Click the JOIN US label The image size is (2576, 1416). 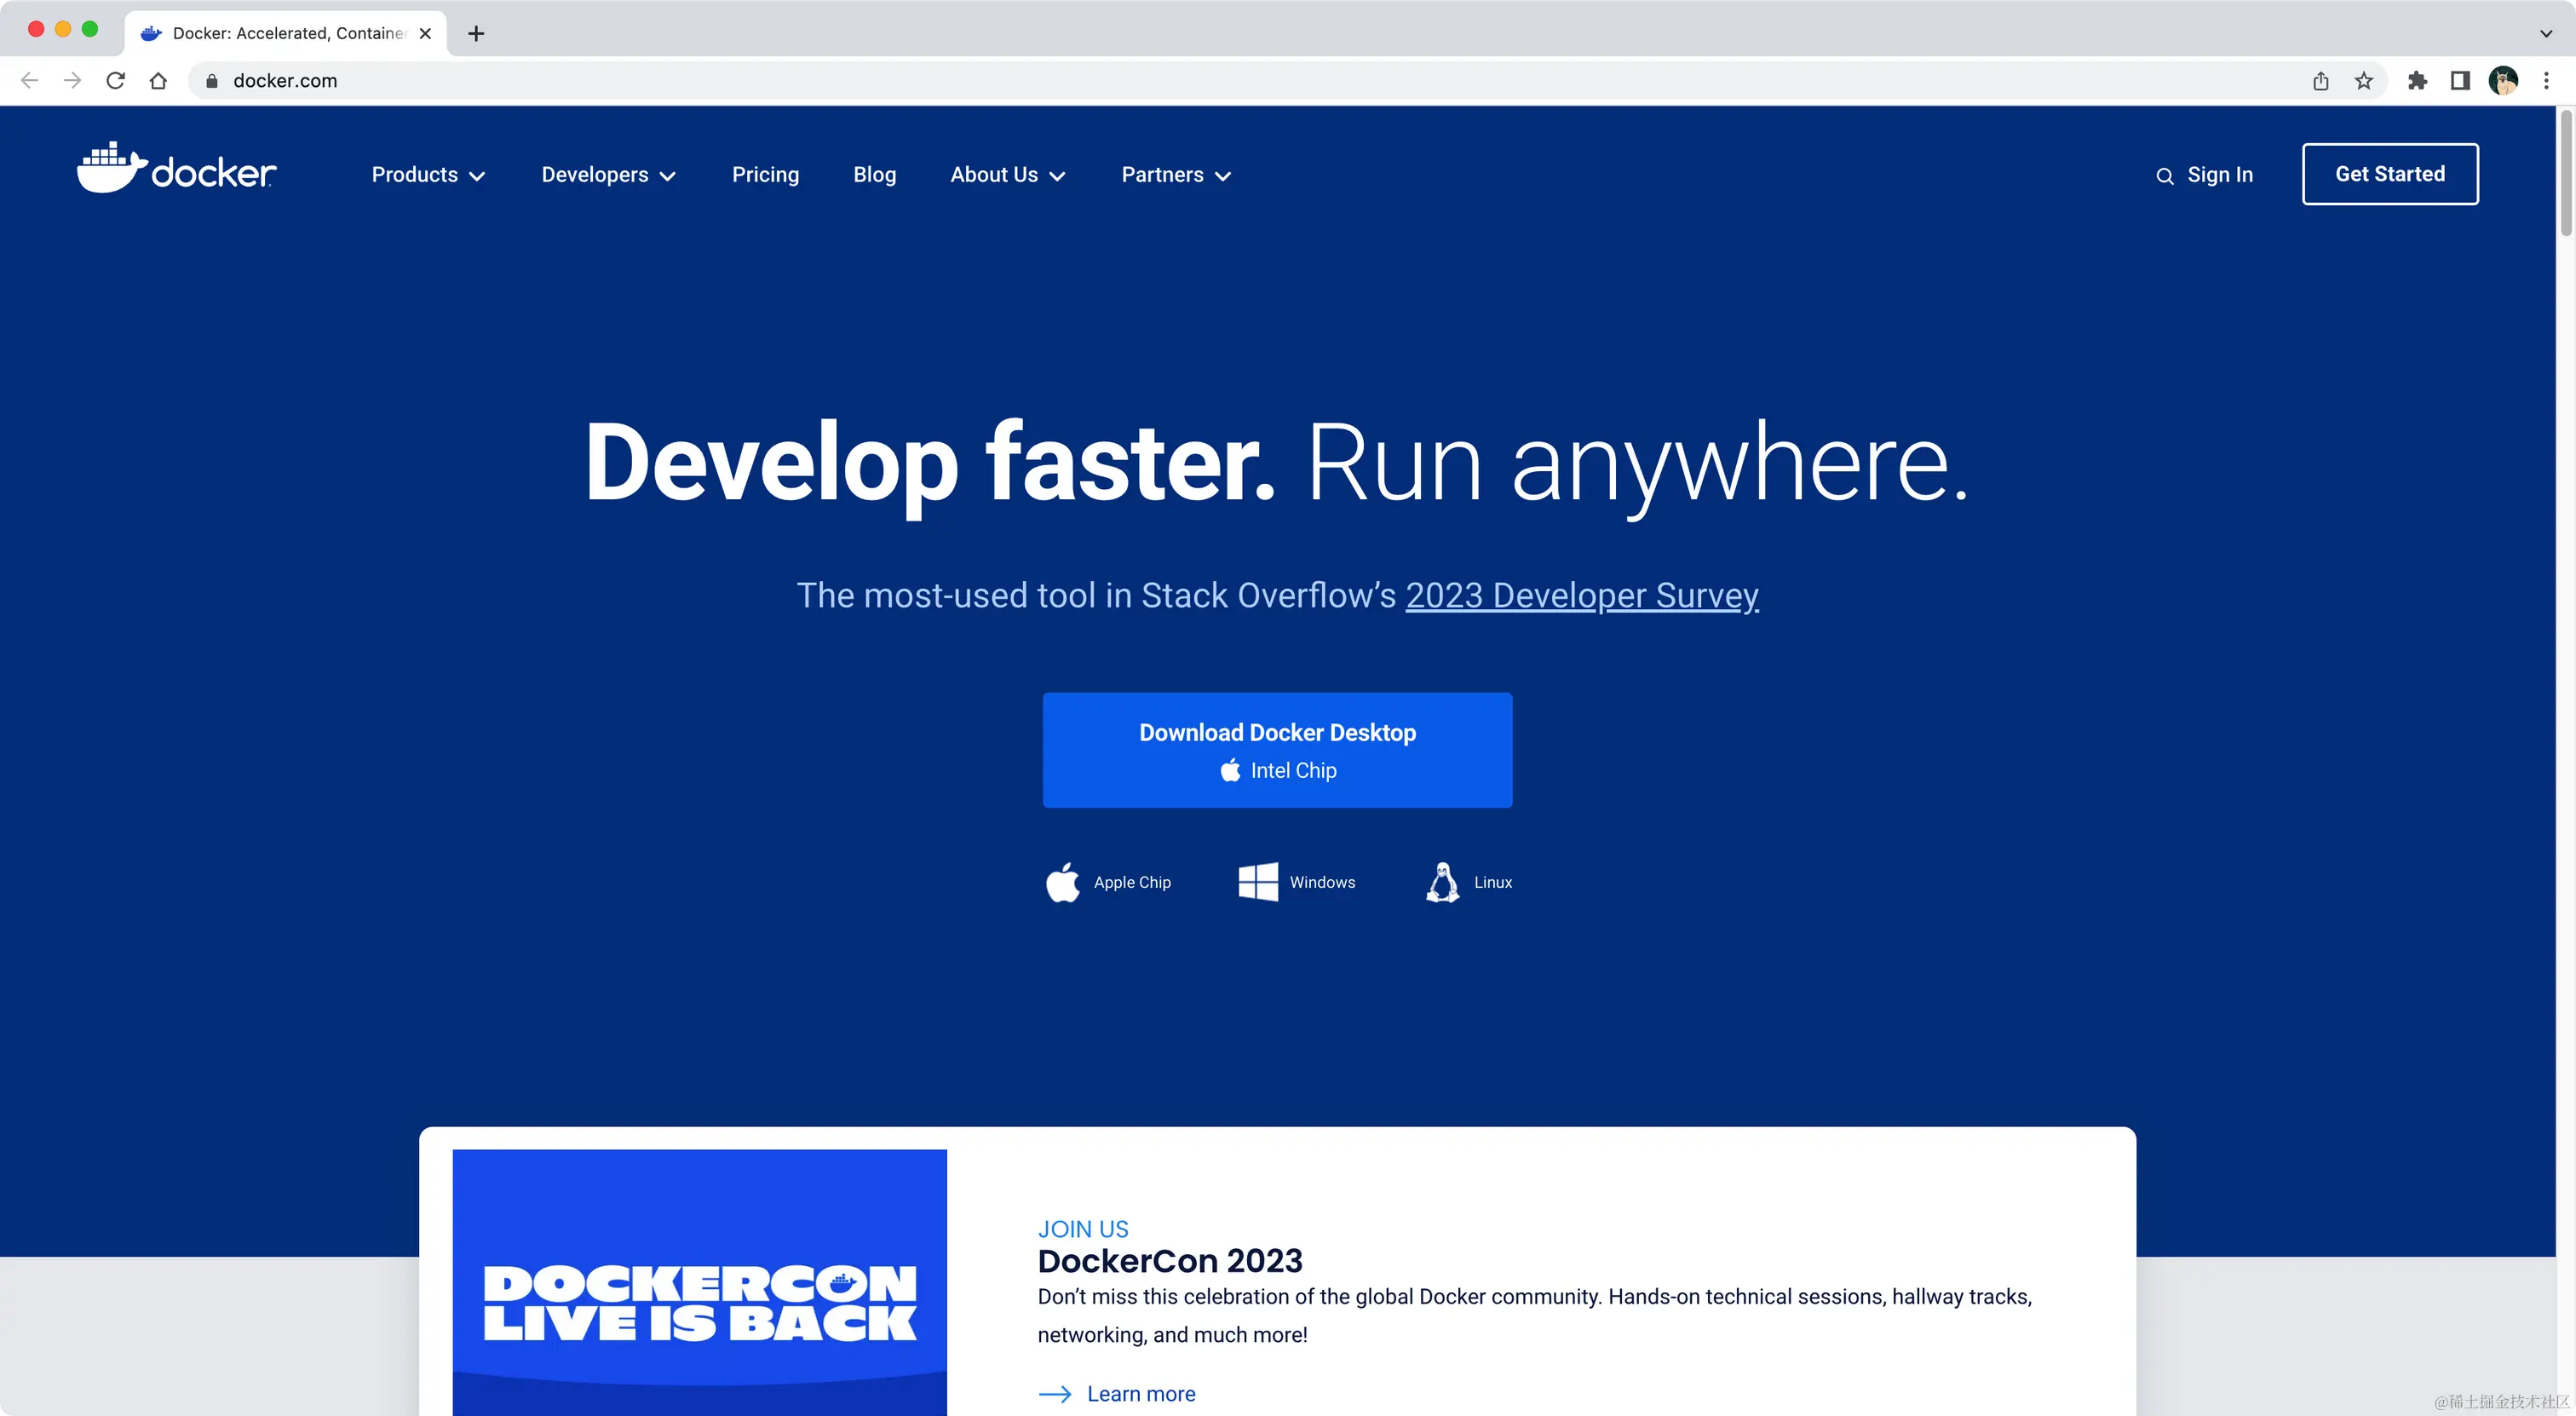pyautogui.click(x=1083, y=1229)
